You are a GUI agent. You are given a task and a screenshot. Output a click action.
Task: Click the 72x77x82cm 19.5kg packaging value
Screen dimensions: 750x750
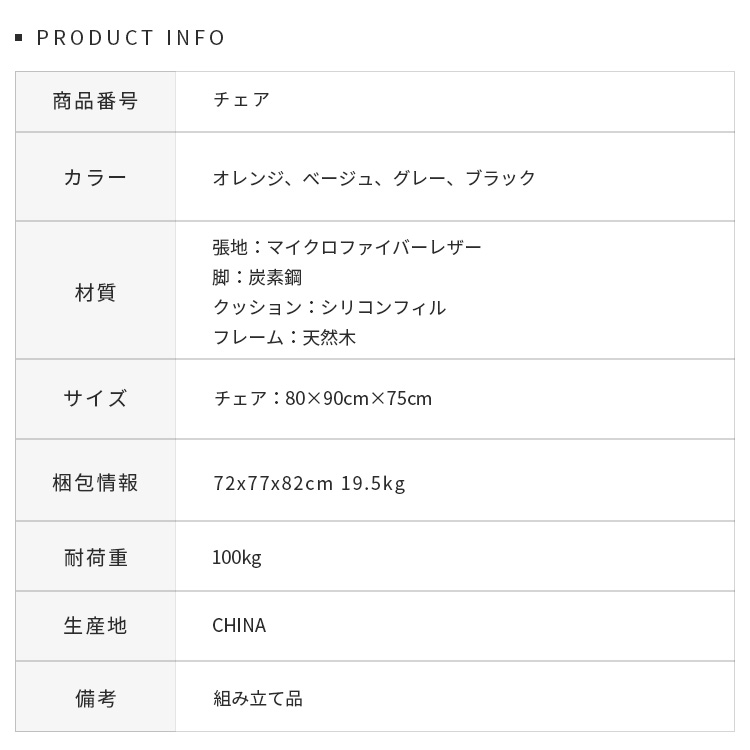[x=309, y=483]
